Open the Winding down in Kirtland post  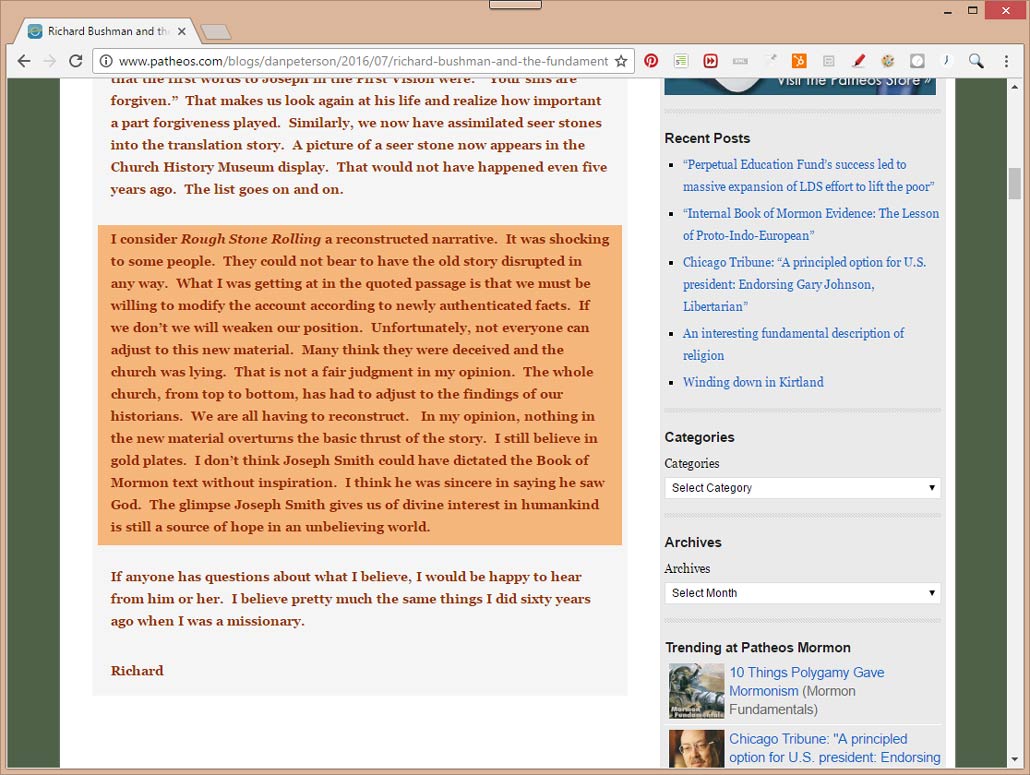click(753, 382)
